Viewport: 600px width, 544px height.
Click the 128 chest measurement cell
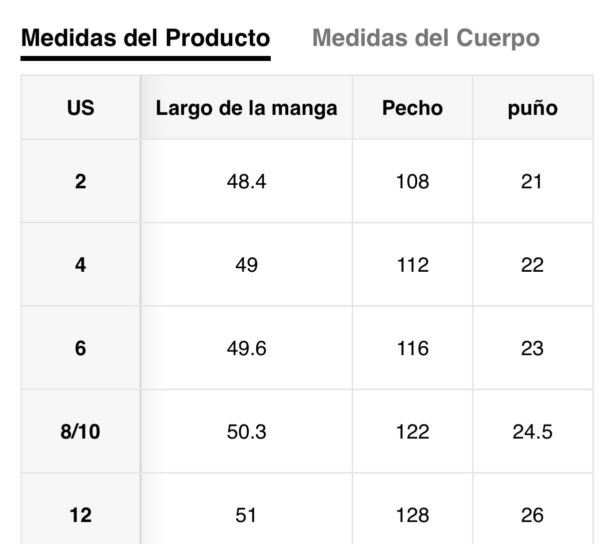coord(412,516)
